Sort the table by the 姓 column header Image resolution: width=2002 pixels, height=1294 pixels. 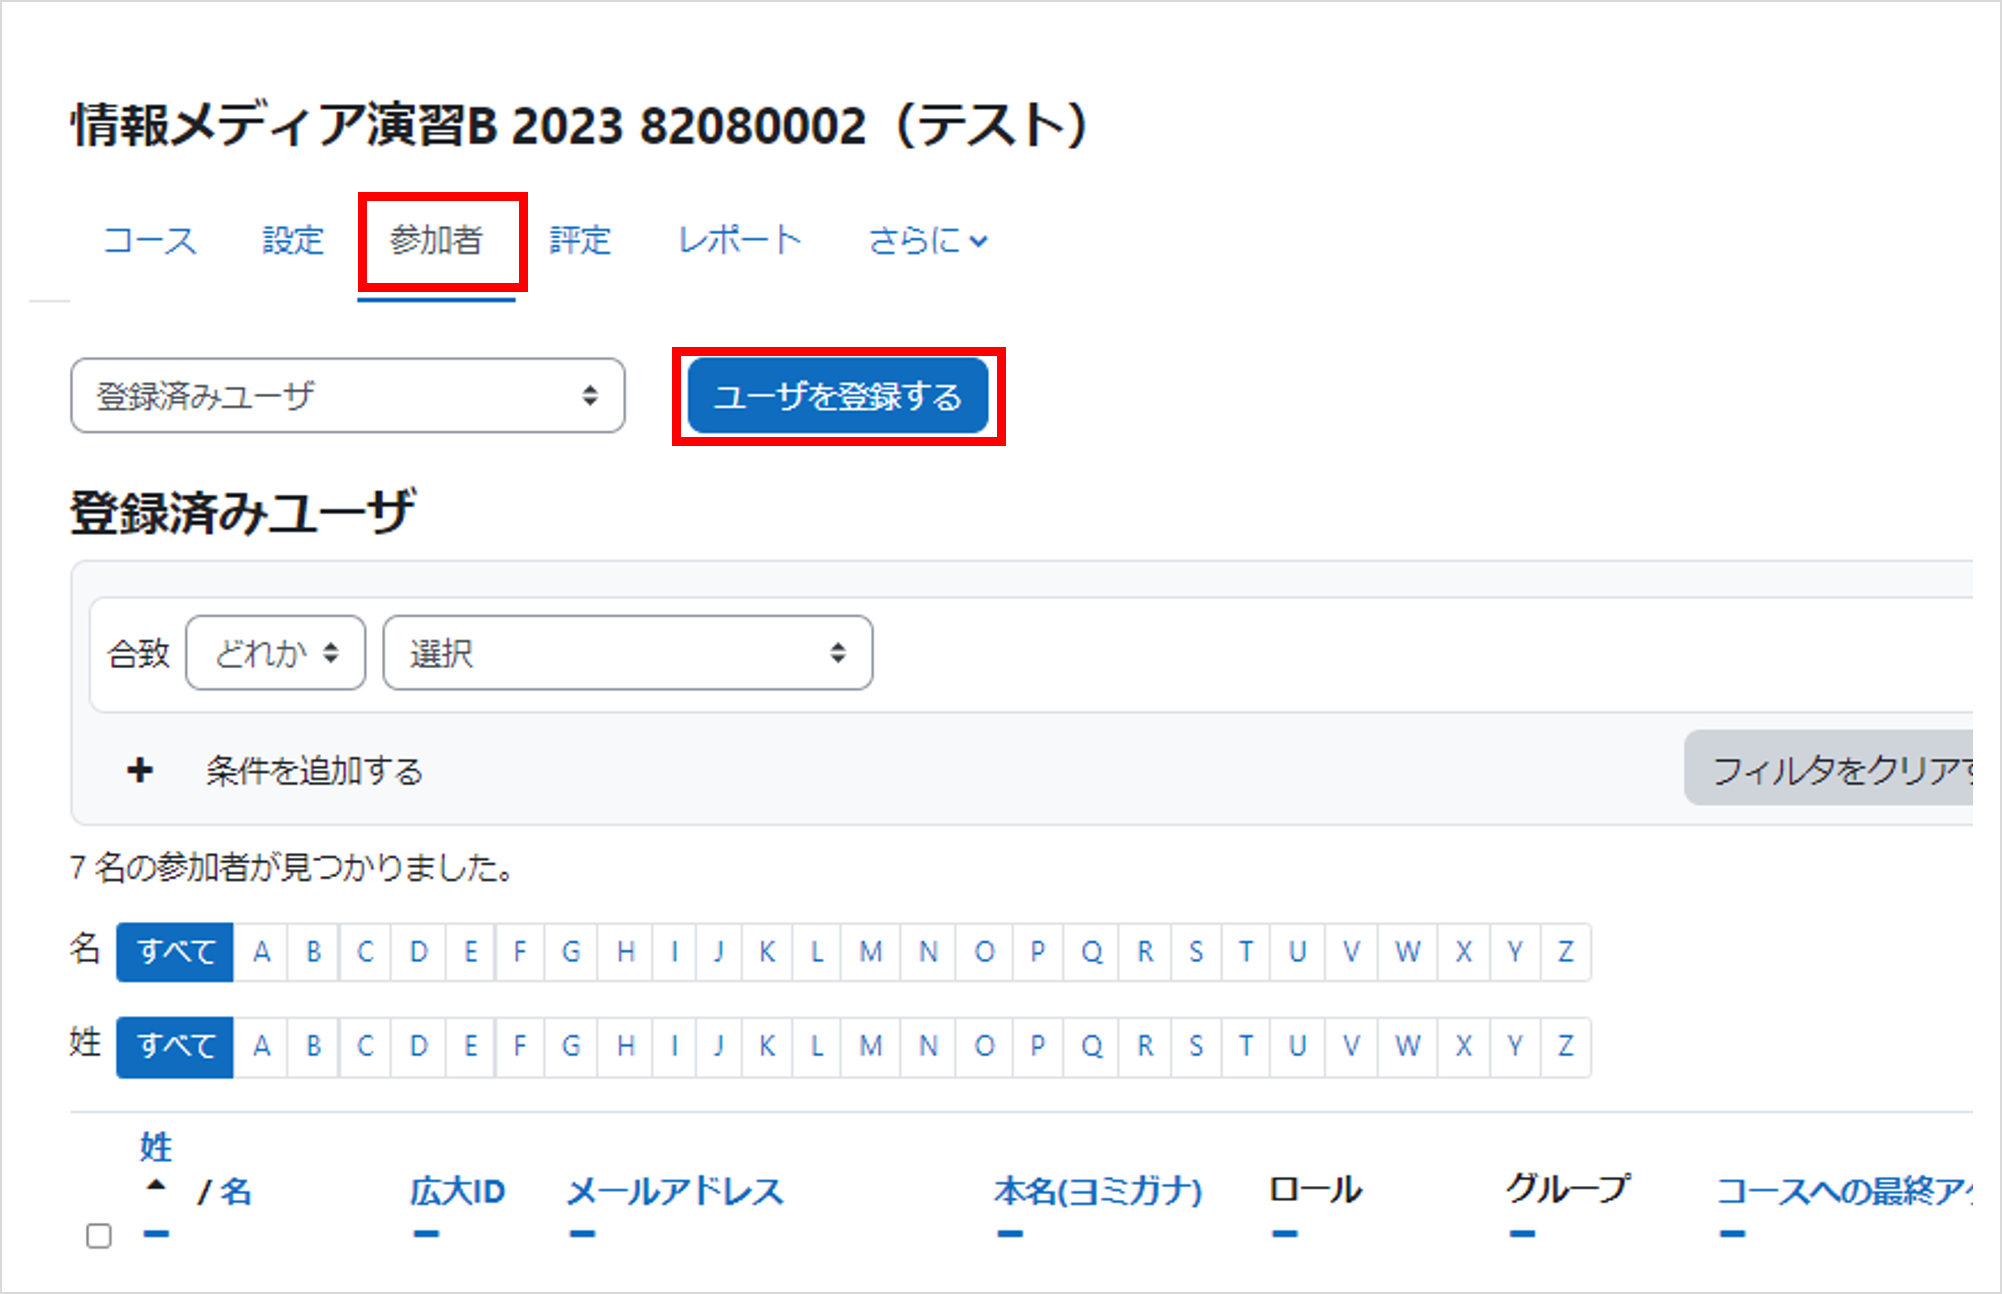click(156, 1147)
